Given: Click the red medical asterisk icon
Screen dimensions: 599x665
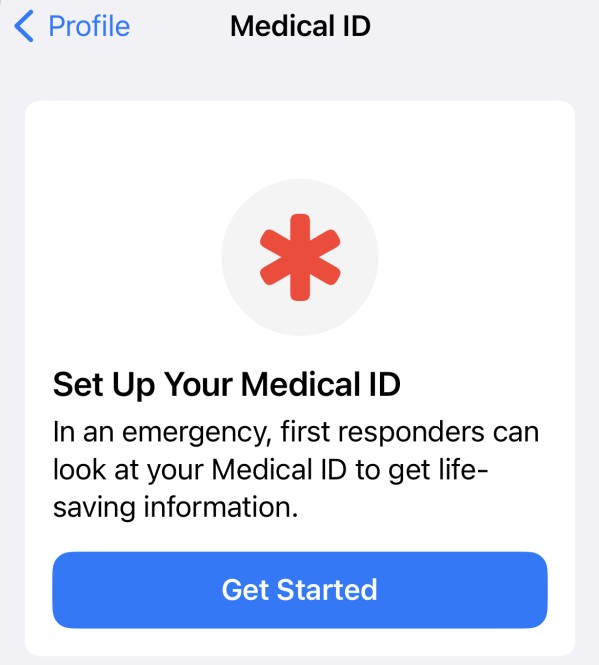Looking at the screenshot, I should click(x=300, y=257).
